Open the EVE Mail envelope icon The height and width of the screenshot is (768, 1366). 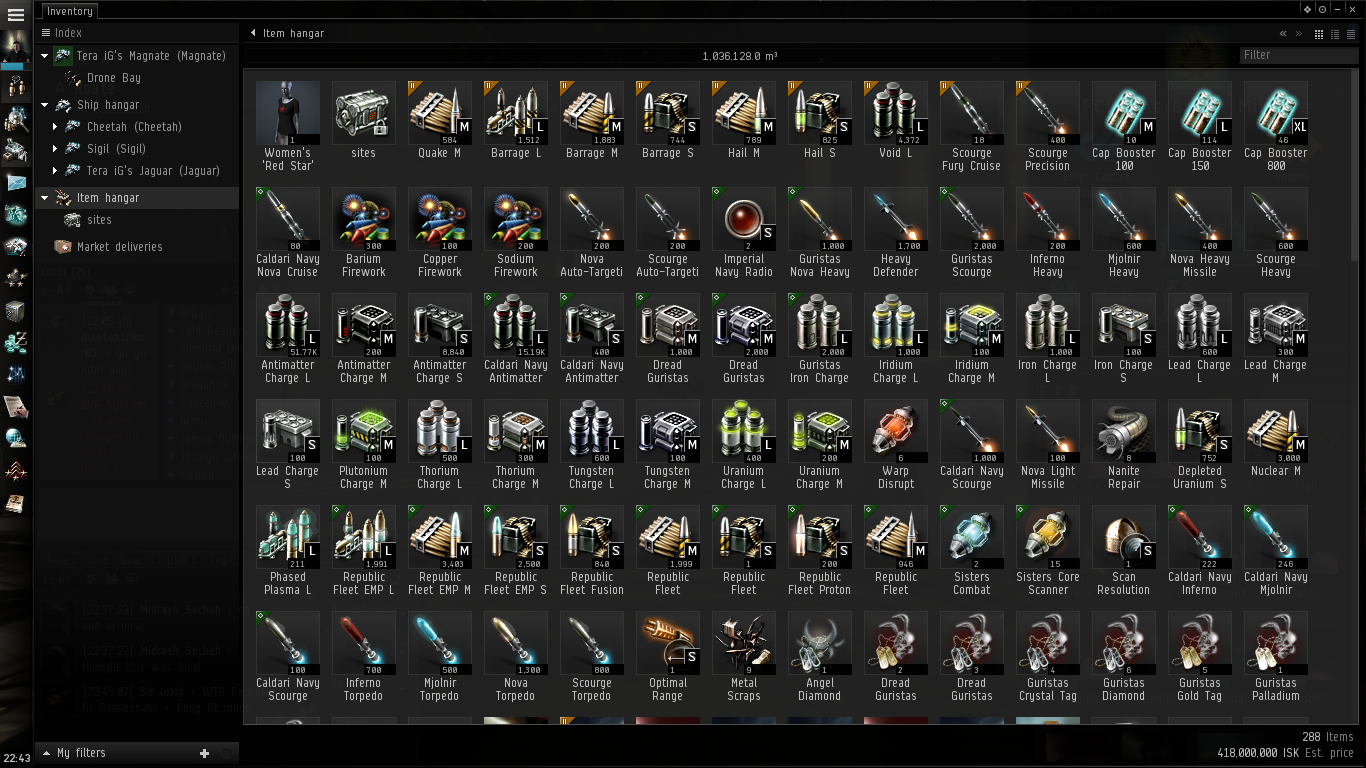pos(16,182)
